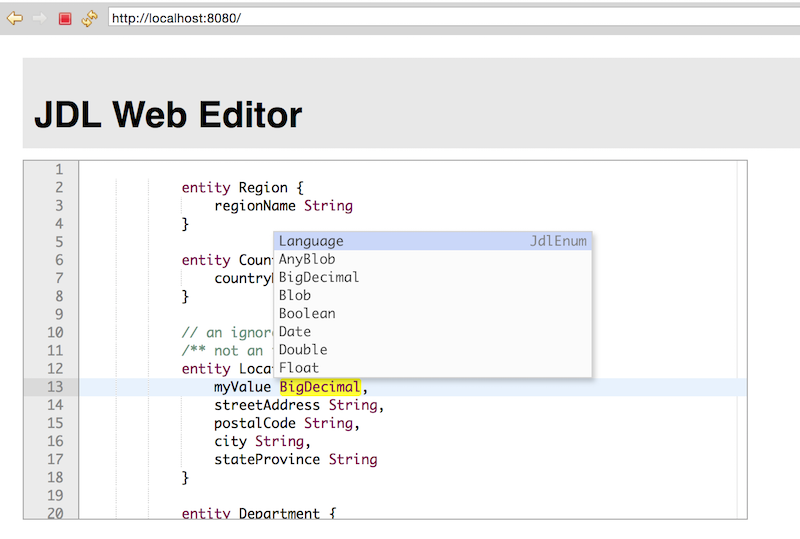
Task: Select Date in the type suggestions
Action: [295, 331]
